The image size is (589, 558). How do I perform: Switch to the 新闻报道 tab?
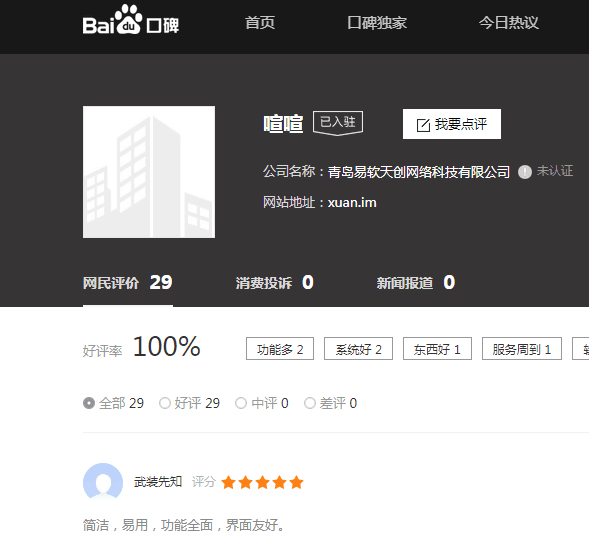[x=416, y=283]
